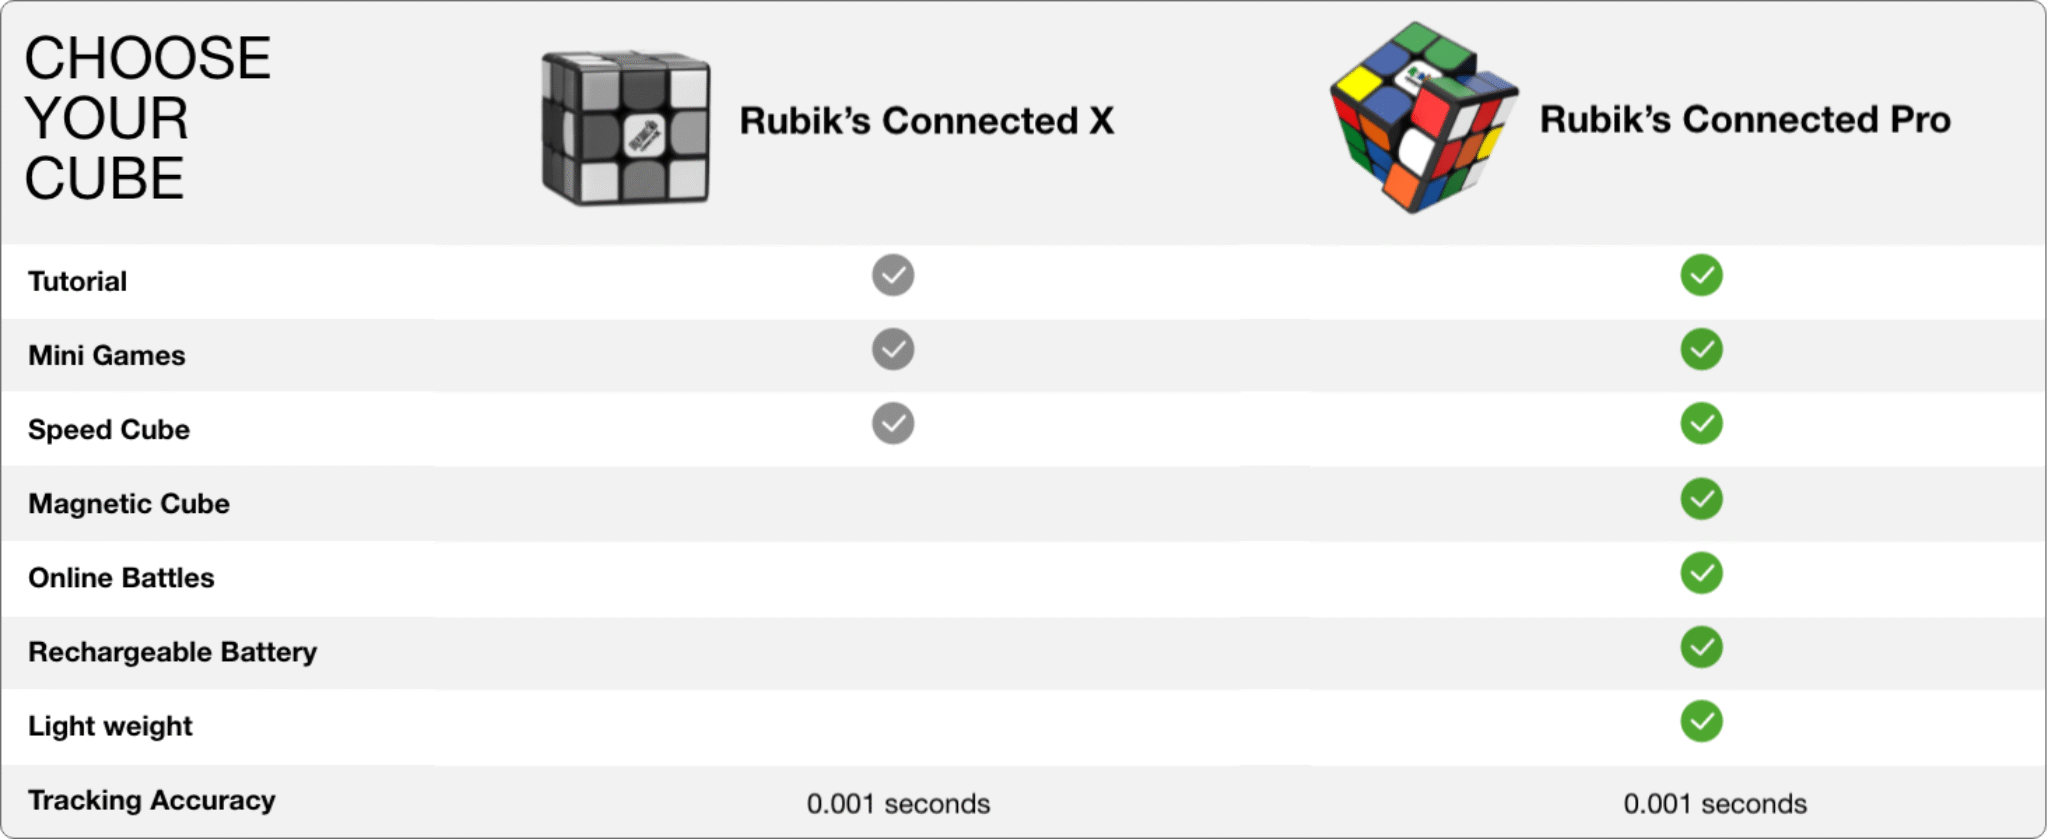Screen dimensions: 2048x839
Task: Click gray Tutorial checkmark for Connected X
Action: (893, 275)
